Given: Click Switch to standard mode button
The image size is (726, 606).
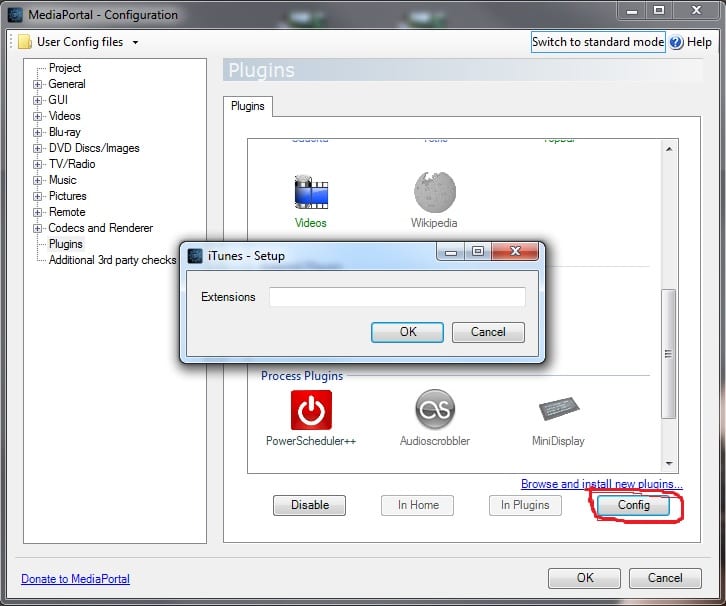Looking at the screenshot, I should click(x=598, y=42).
